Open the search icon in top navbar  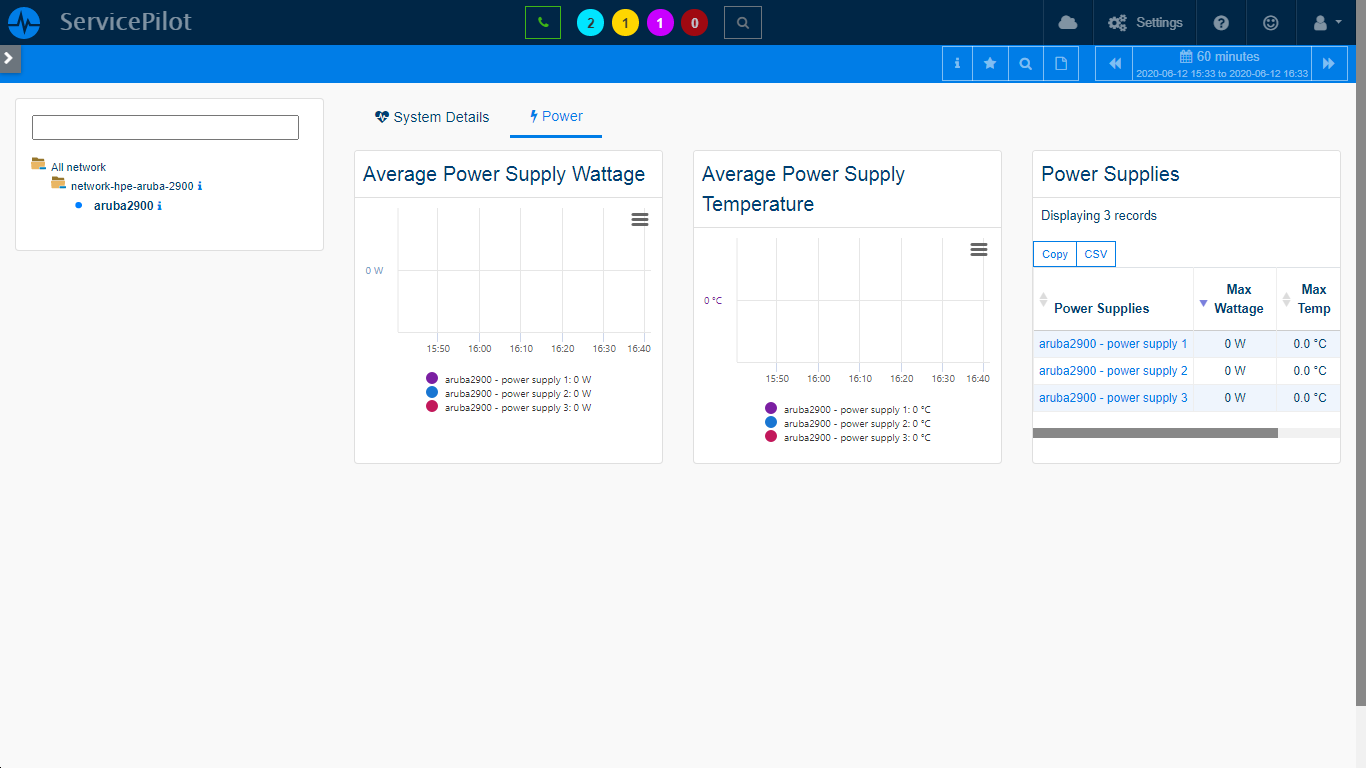[x=742, y=22]
